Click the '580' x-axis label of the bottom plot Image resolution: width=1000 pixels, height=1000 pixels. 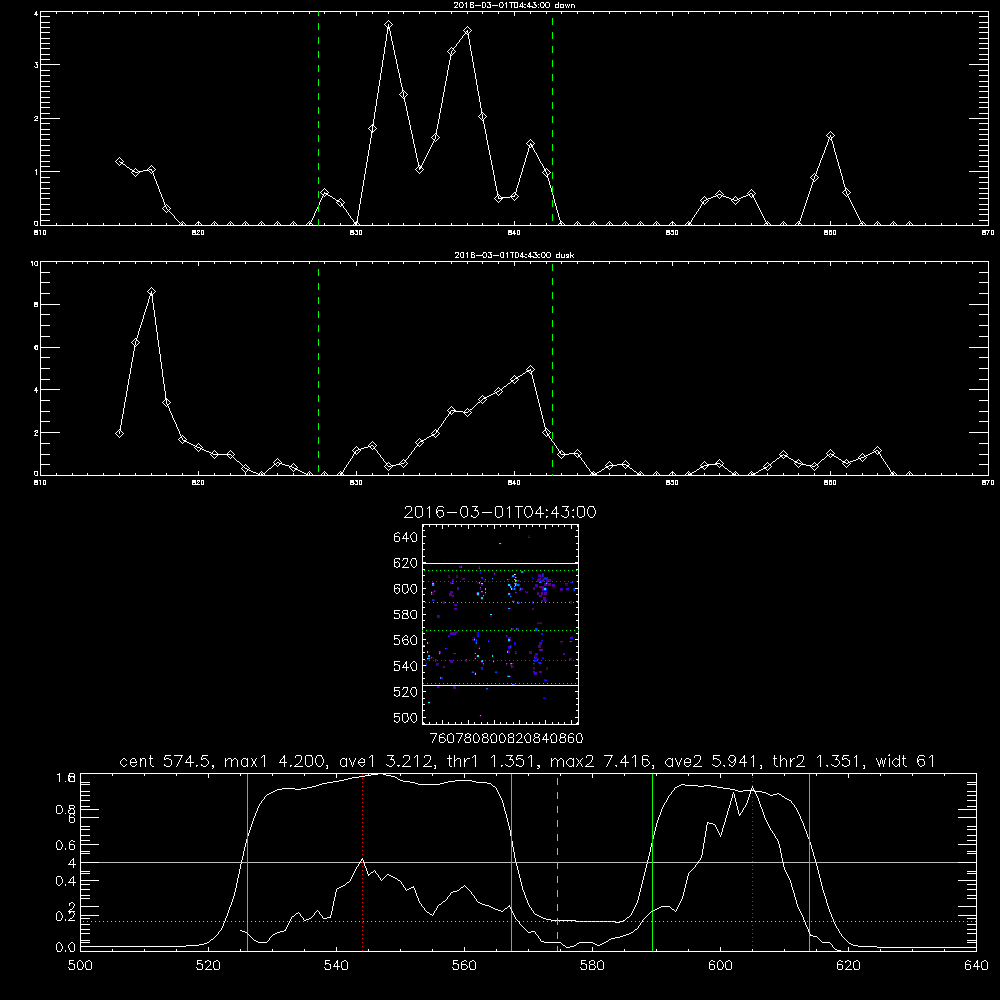[592, 966]
